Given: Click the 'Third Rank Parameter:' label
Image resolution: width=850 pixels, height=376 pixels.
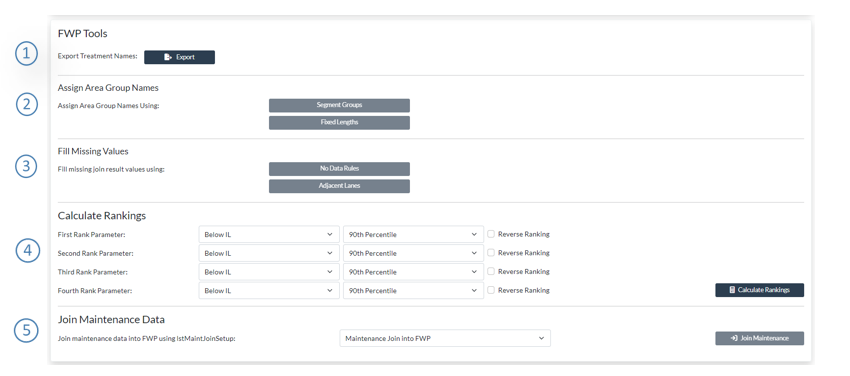Looking at the screenshot, I should [x=93, y=272].
